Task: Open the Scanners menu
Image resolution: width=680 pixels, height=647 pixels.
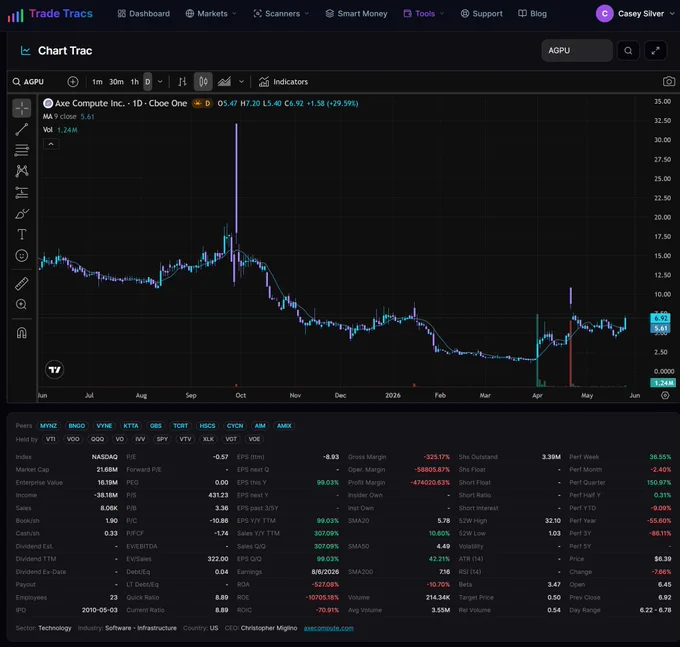Action: pyautogui.click(x=281, y=14)
